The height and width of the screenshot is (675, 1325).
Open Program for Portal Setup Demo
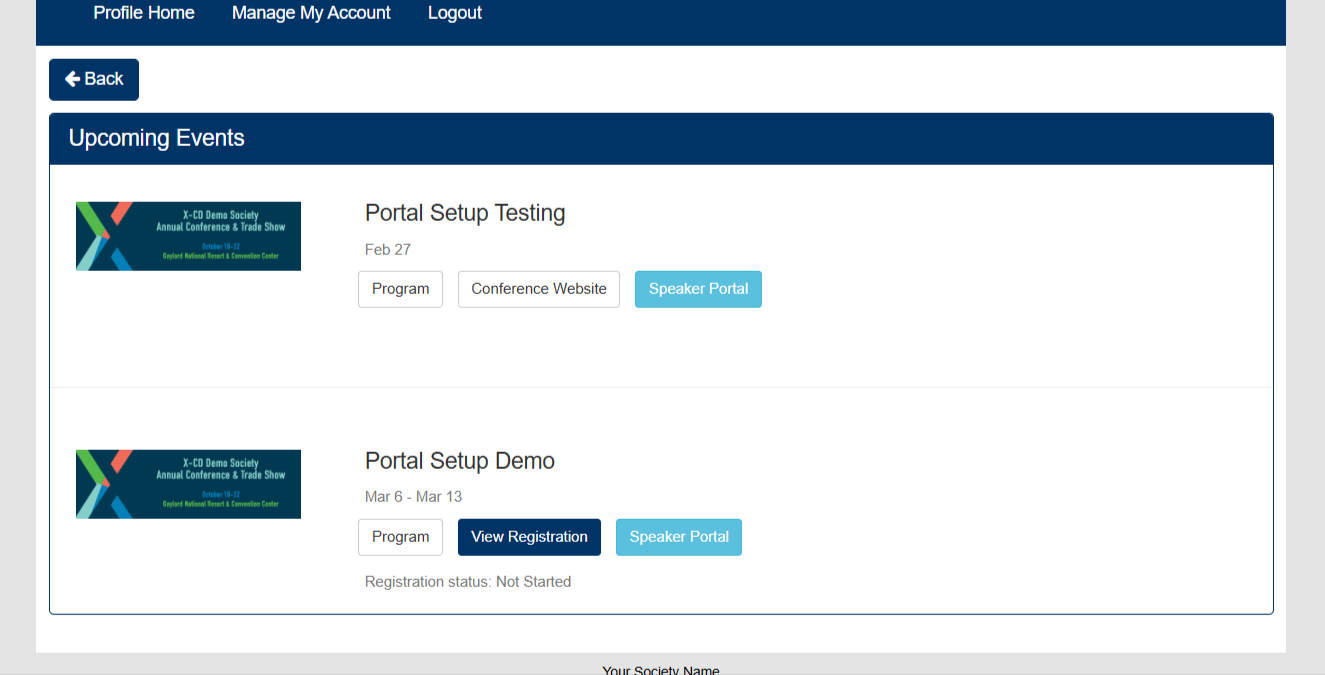(x=400, y=537)
